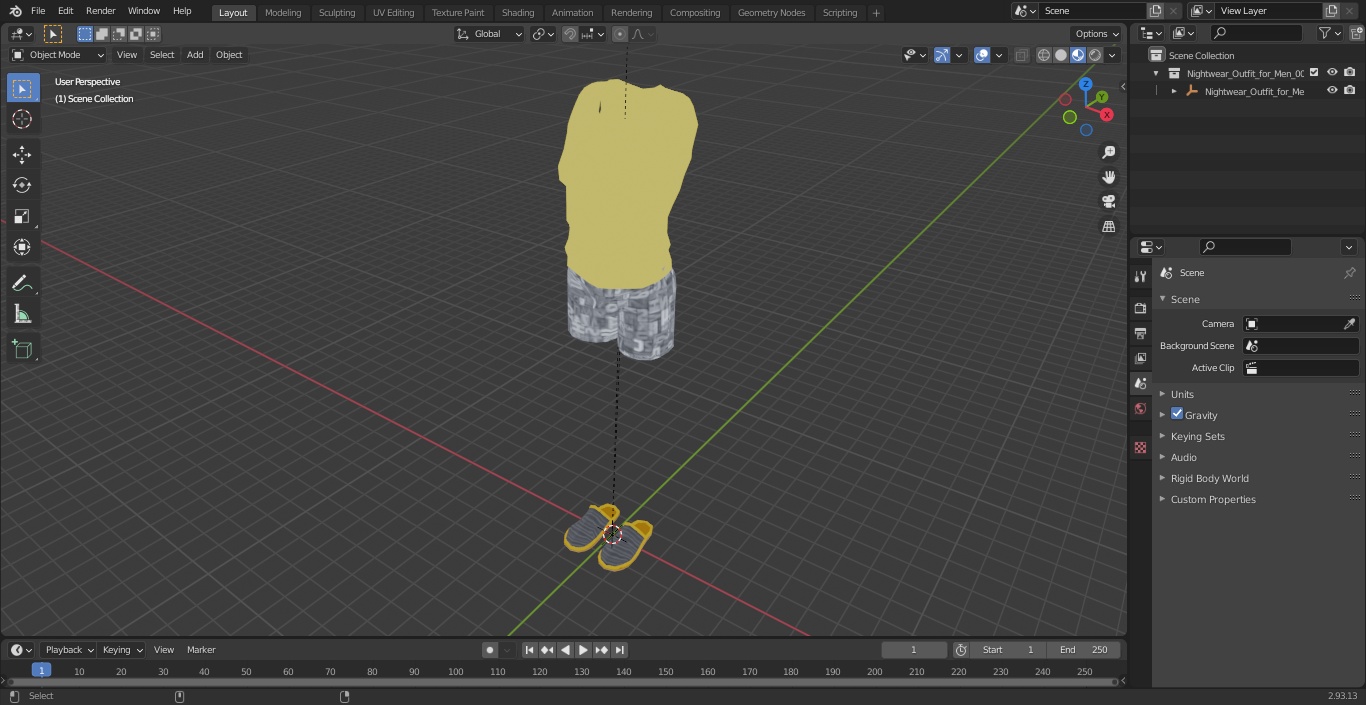Screen dimensions: 1366x705
Task: Open the Object Mode dropdown
Action: point(58,55)
